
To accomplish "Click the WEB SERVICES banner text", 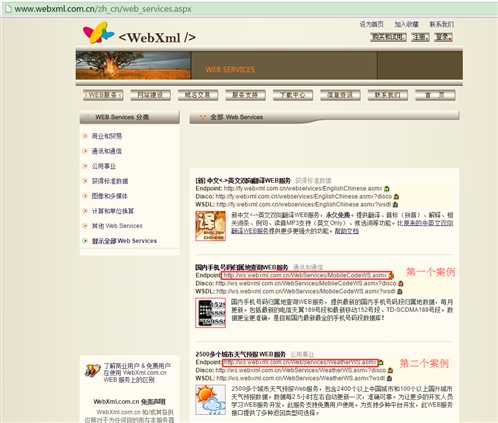I will (231, 70).
